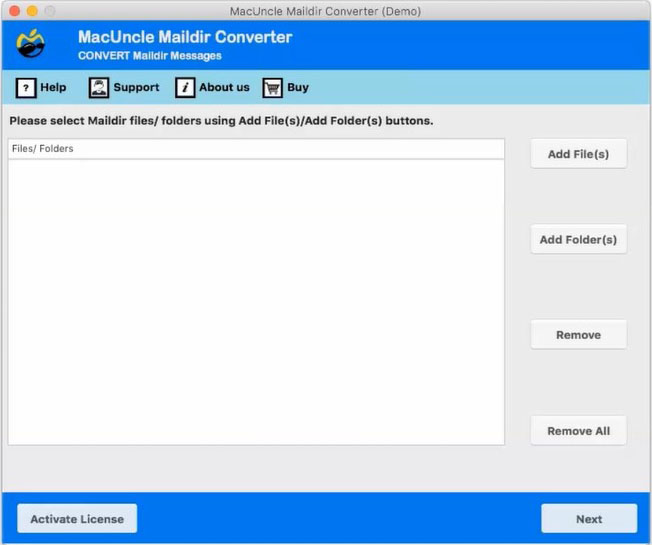Clear the list with Remove All
Viewport: 652px width, 545px height.
pos(578,431)
